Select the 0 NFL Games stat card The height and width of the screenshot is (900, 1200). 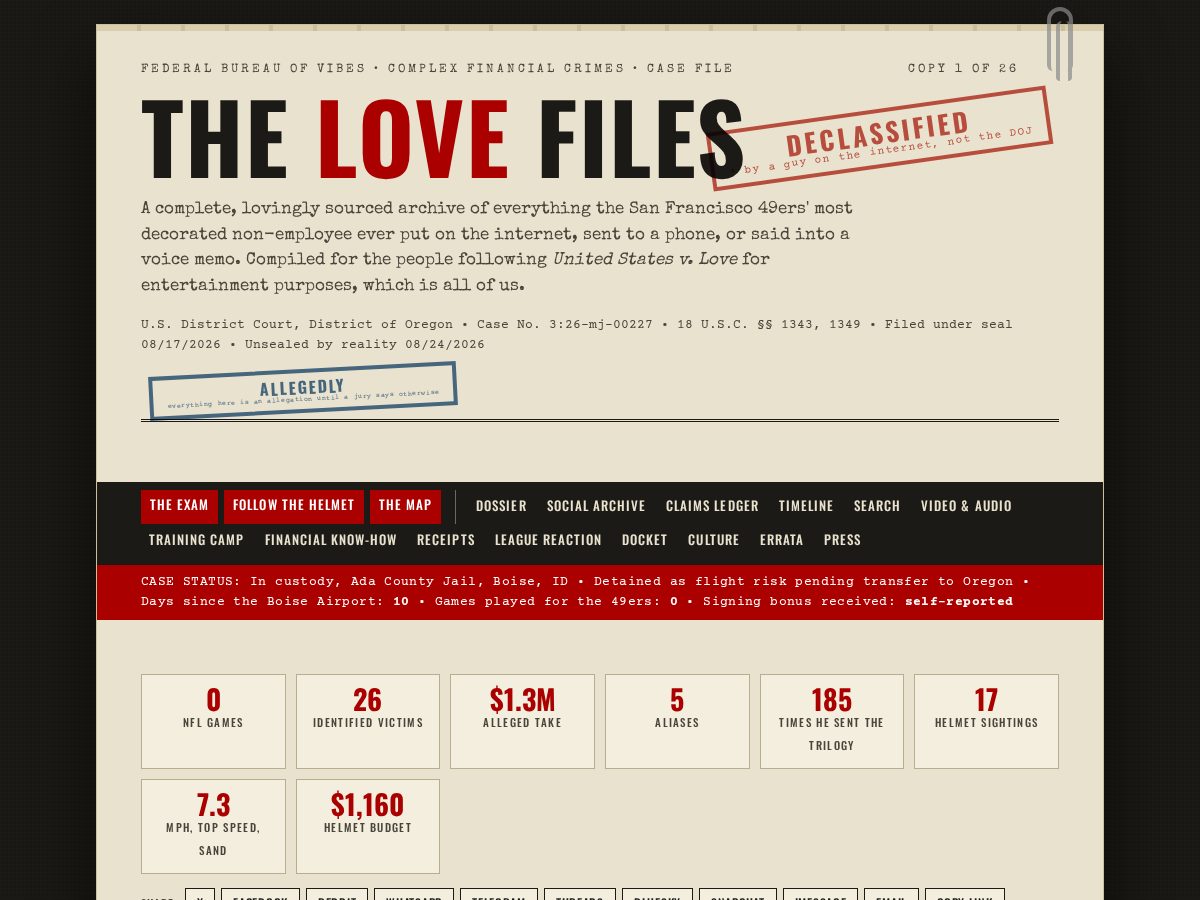click(213, 721)
